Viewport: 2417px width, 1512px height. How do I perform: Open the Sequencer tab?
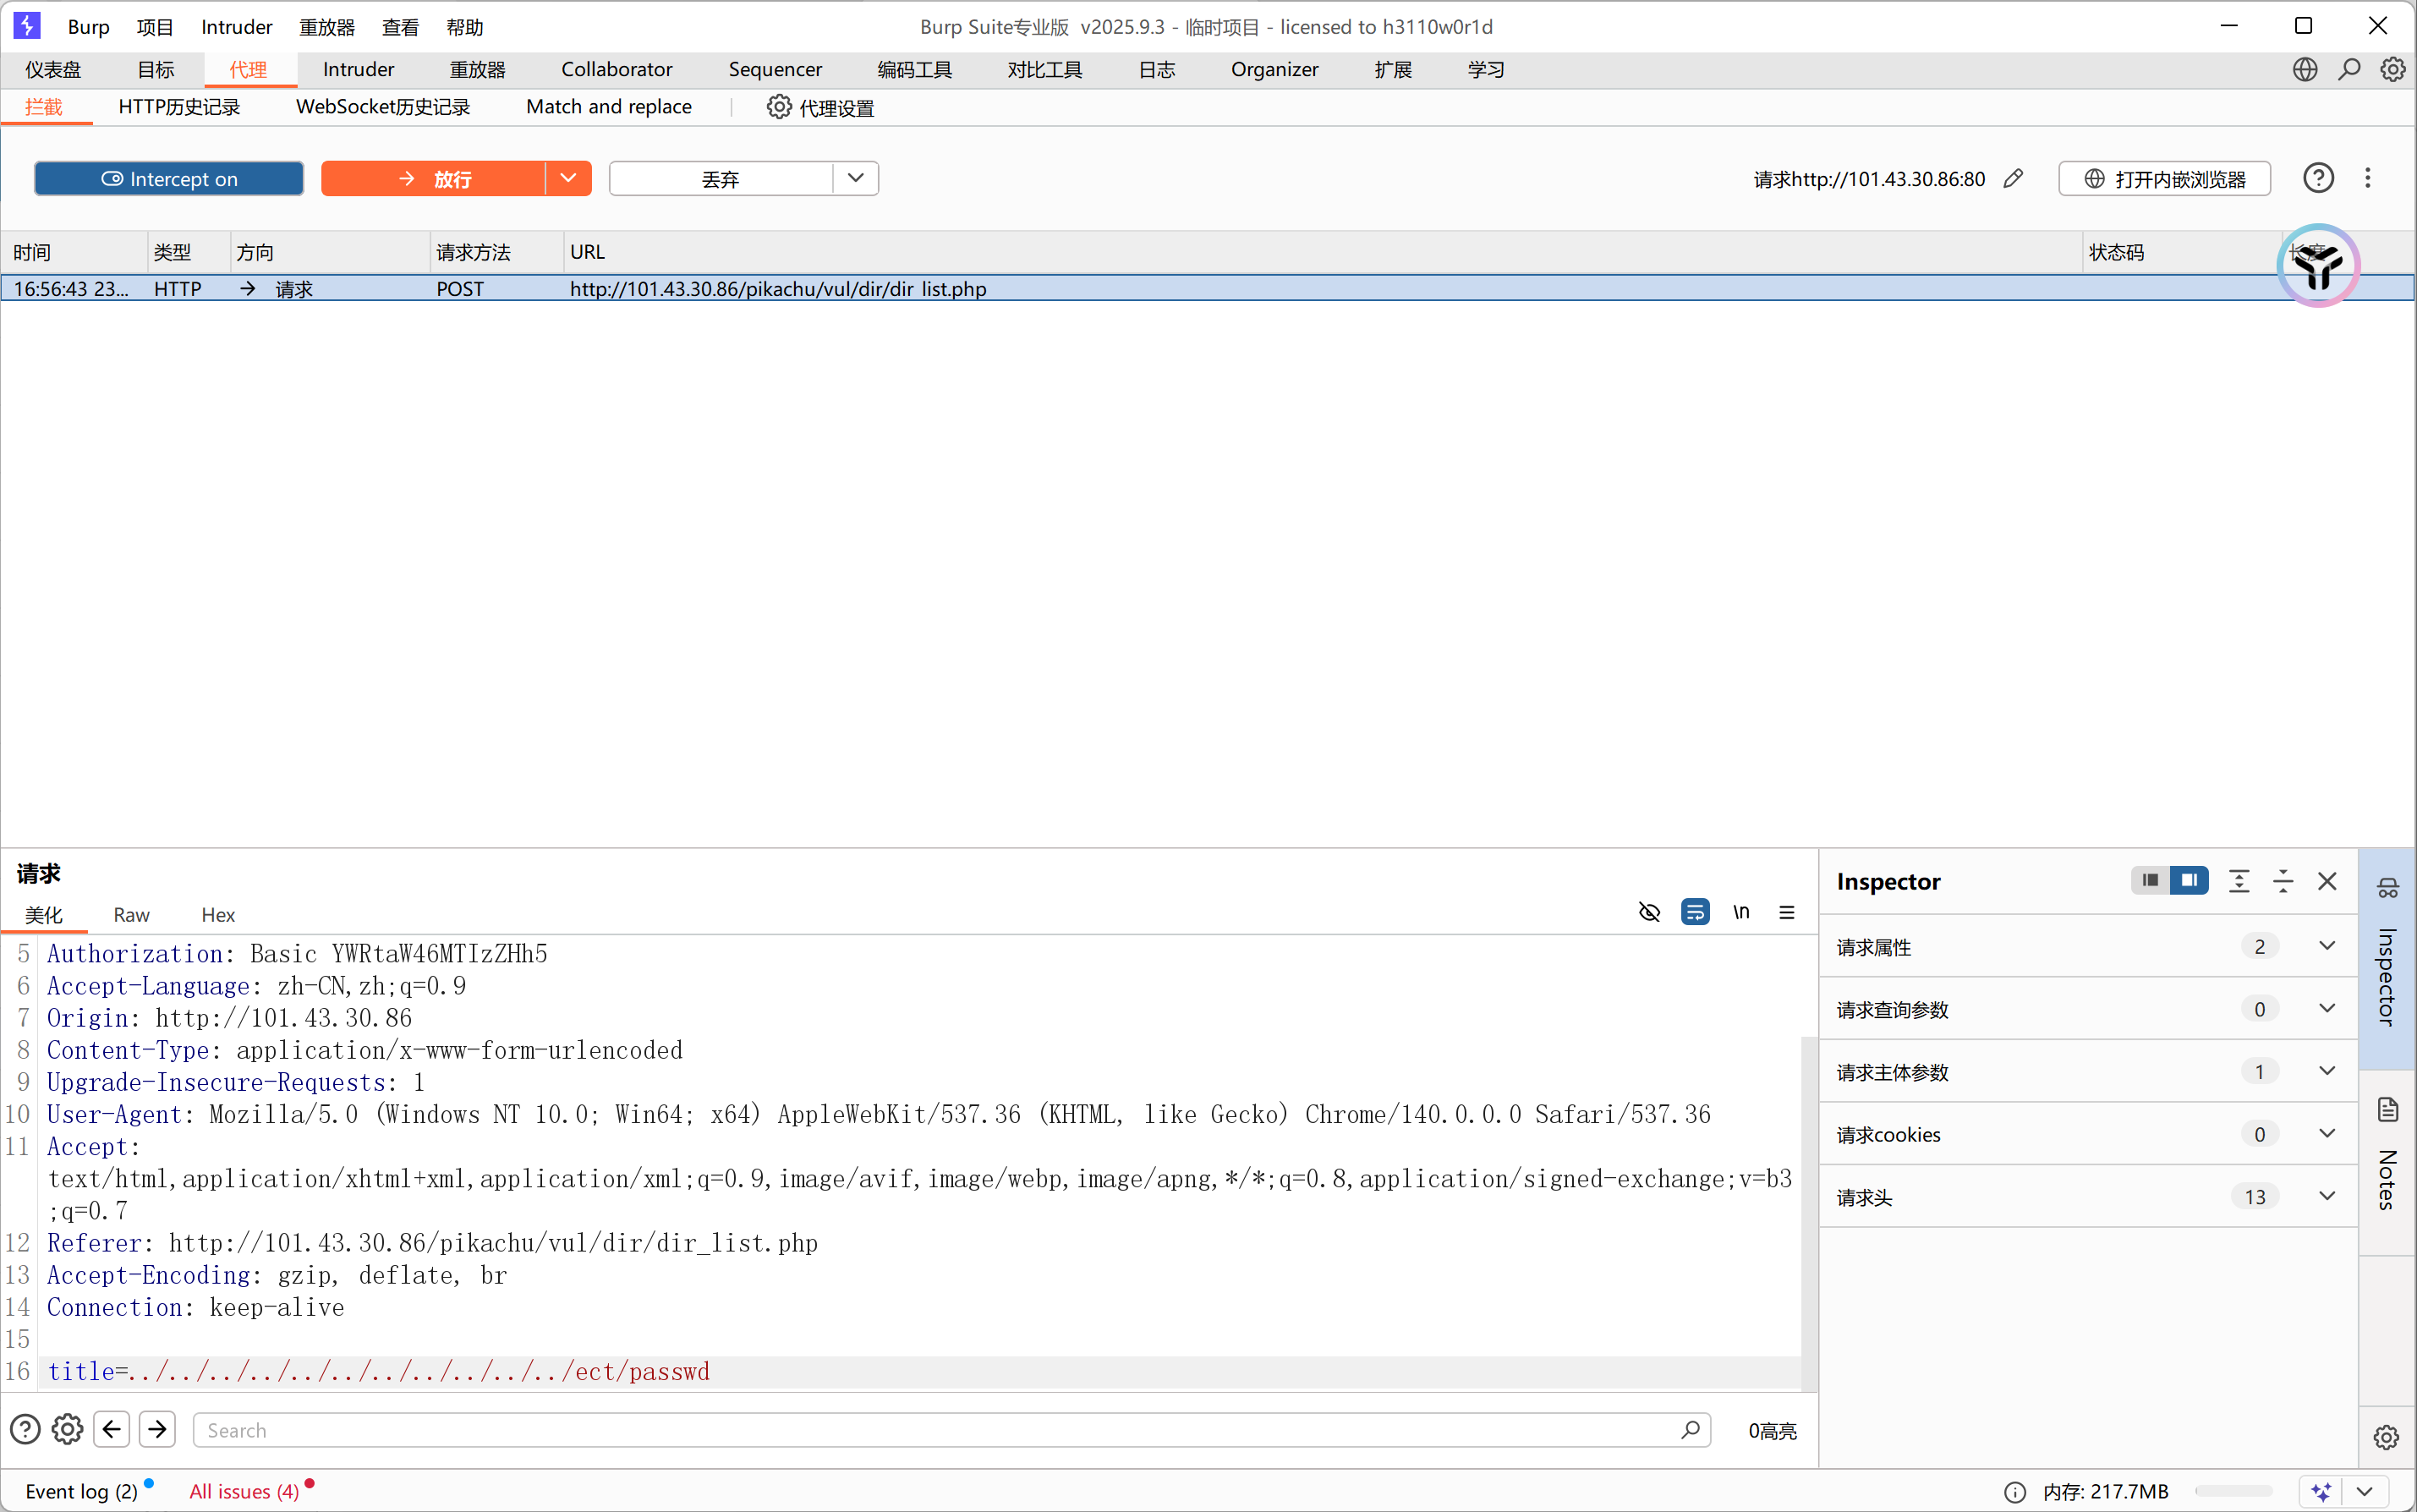pyautogui.click(x=775, y=69)
